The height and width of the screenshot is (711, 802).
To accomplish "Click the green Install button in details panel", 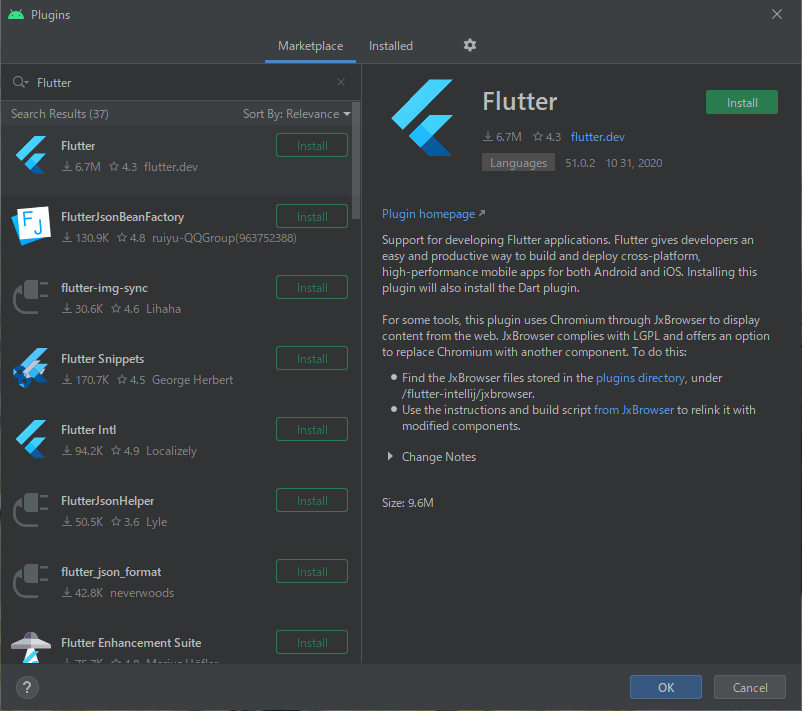I will [742, 102].
